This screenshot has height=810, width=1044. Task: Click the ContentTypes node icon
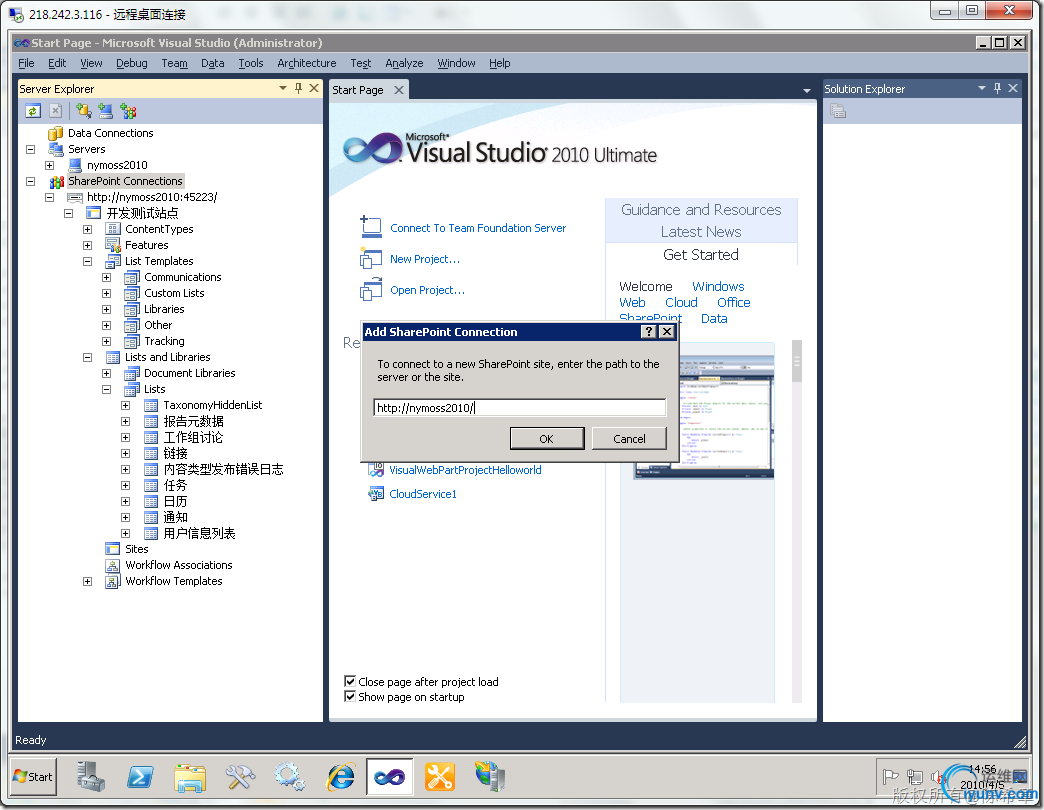coord(113,229)
